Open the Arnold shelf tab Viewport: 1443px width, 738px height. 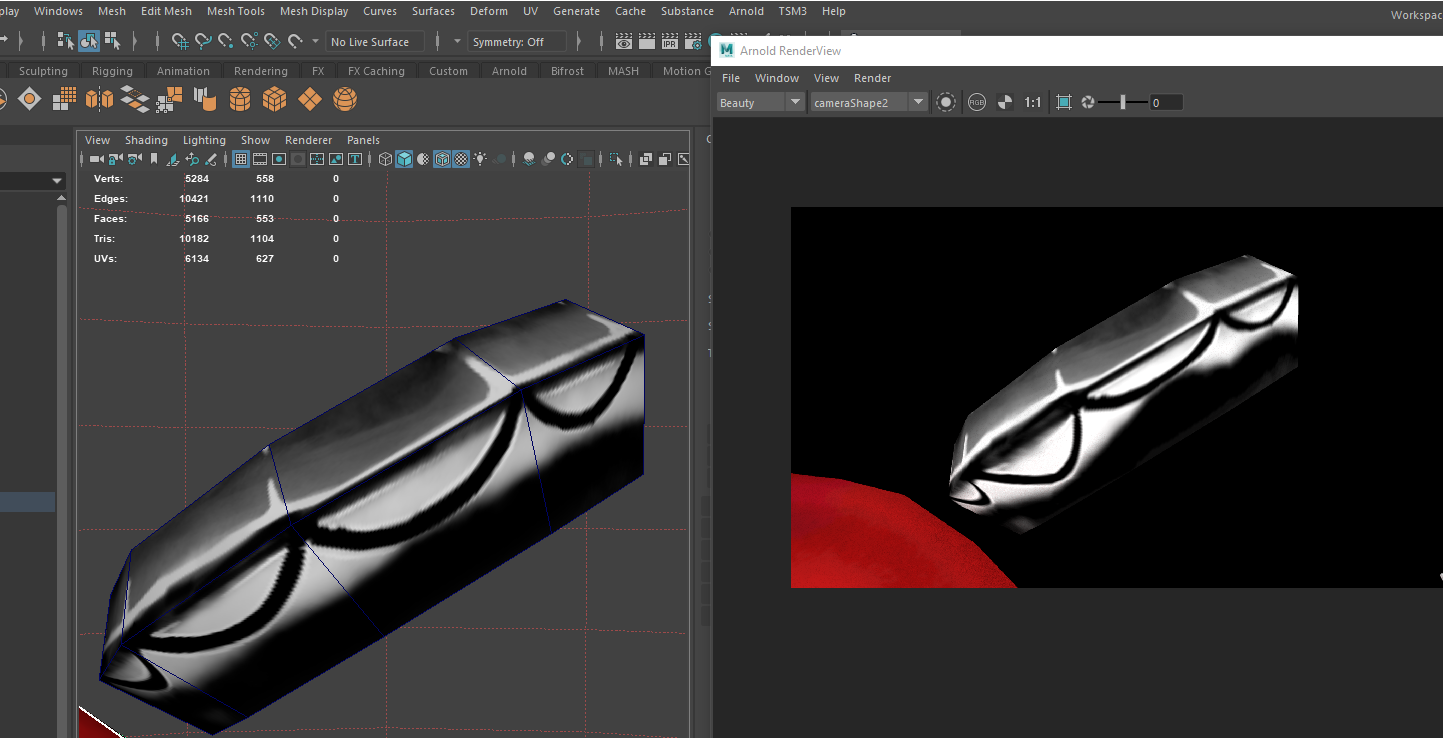[x=509, y=71]
